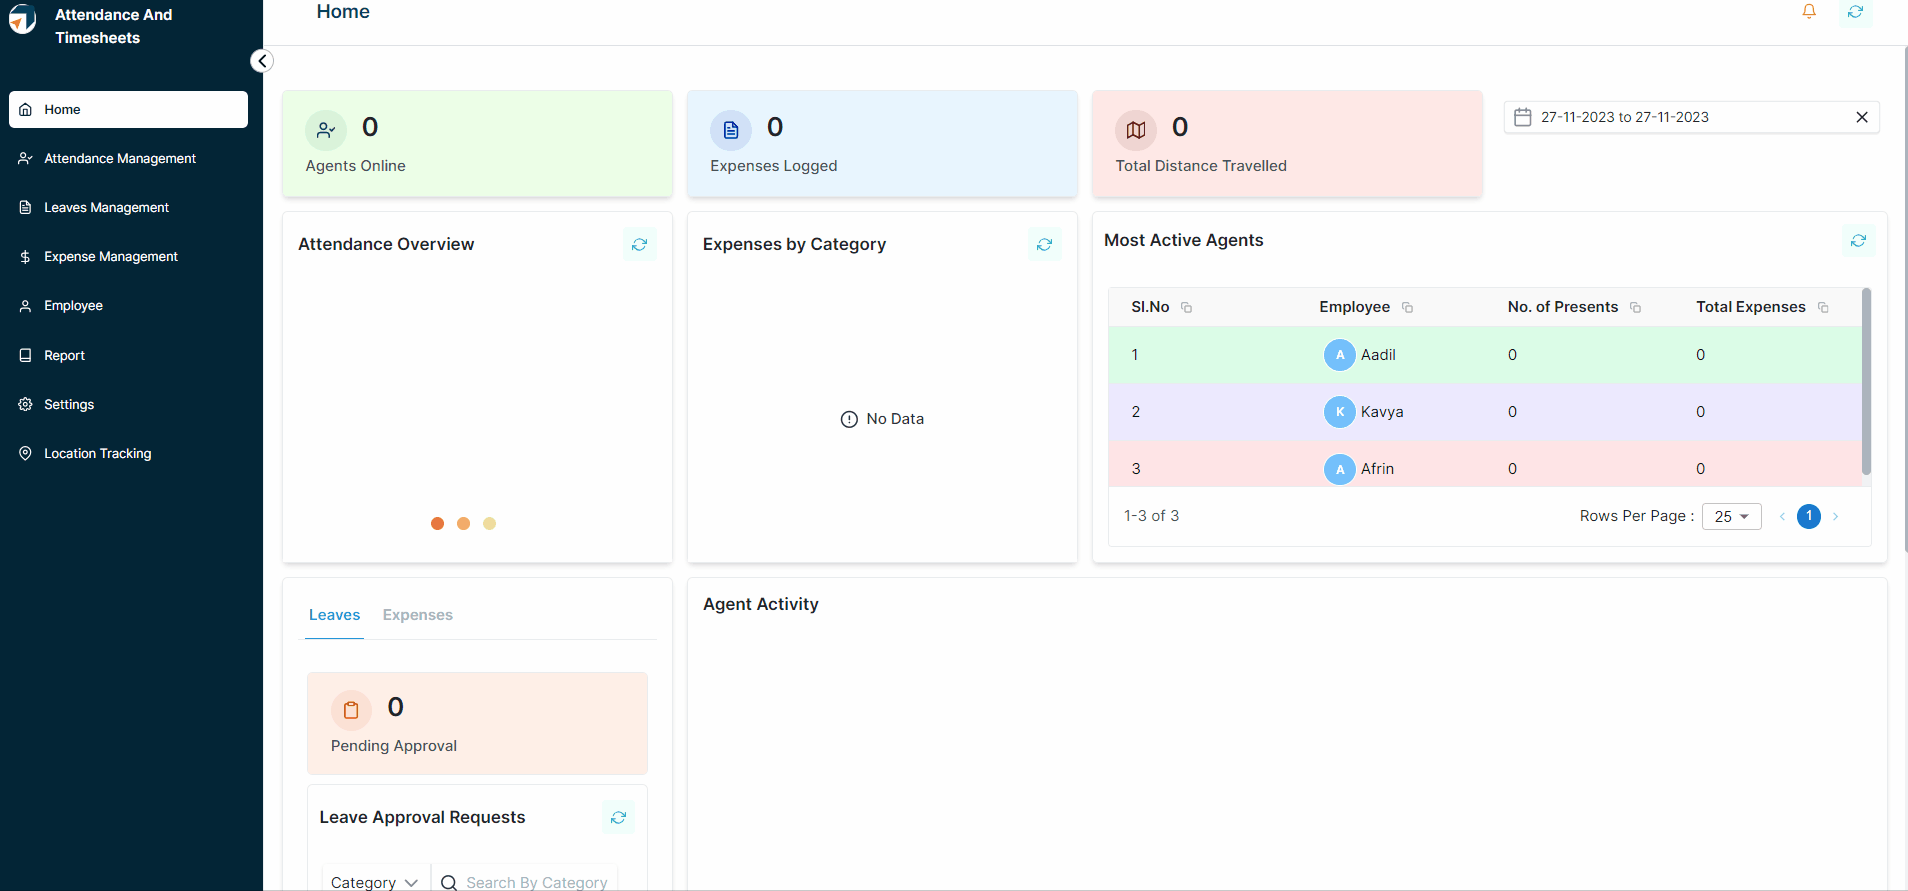The height and width of the screenshot is (891, 1908).
Task: Click employee name Kavya
Action: (1382, 412)
